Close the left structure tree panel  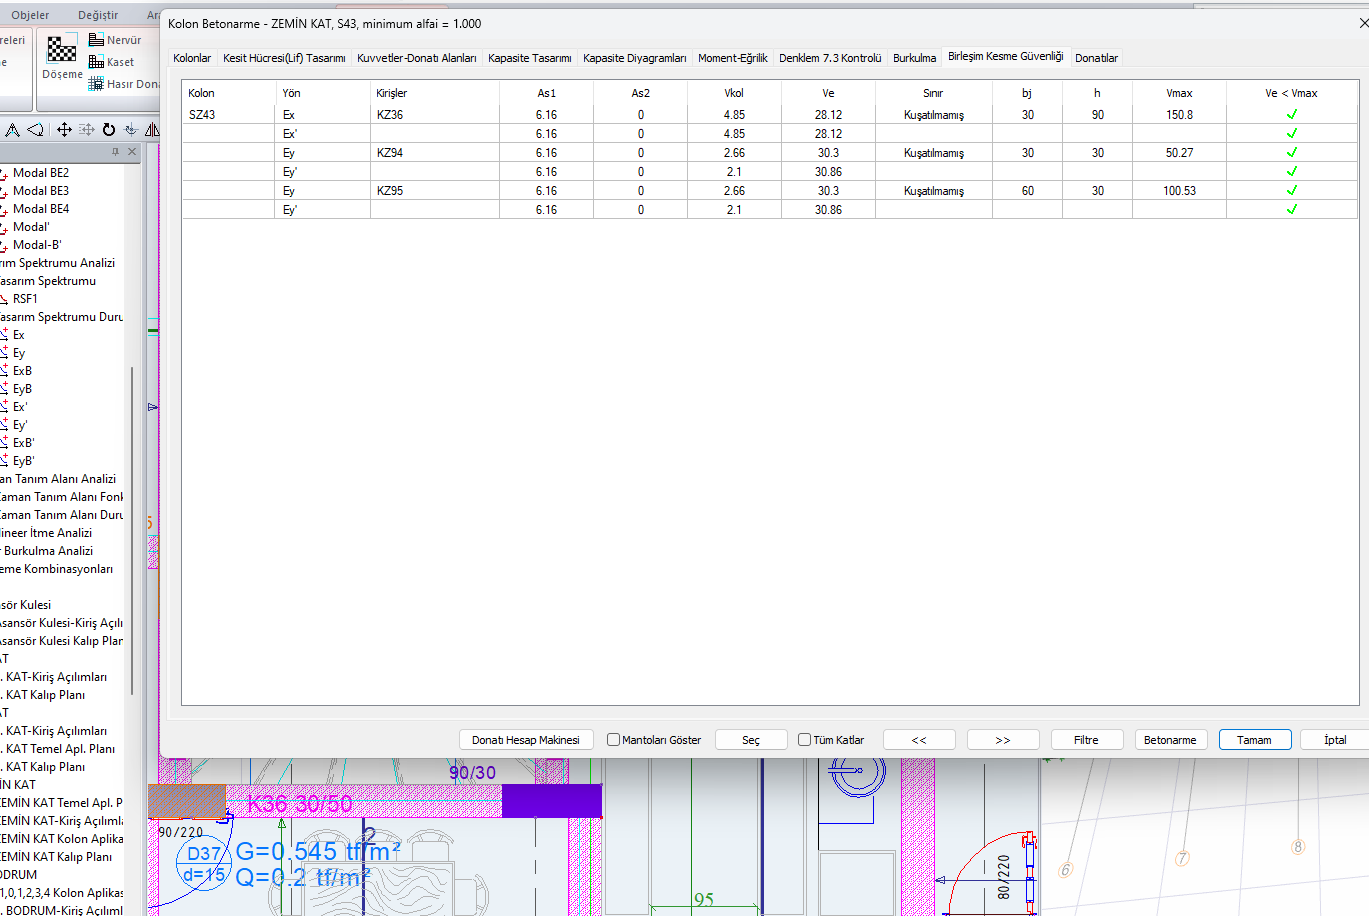tap(132, 152)
